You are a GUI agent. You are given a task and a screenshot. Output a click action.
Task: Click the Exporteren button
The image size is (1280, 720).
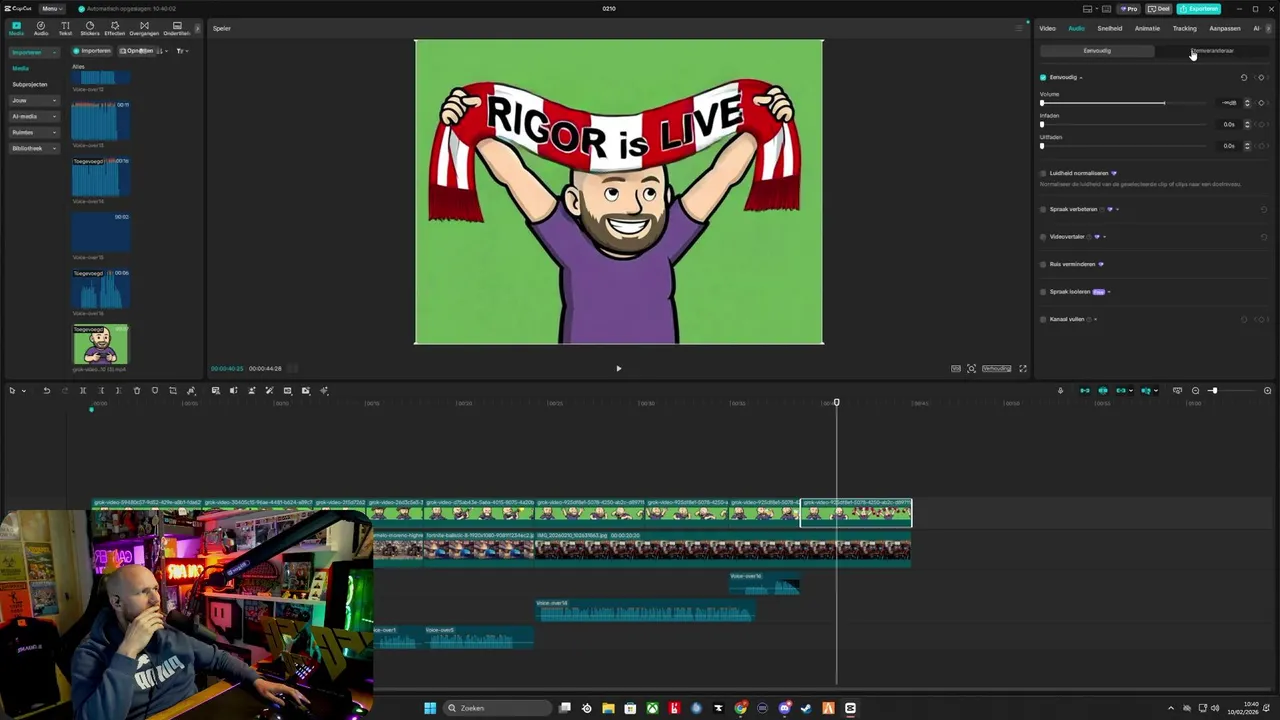point(1198,9)
